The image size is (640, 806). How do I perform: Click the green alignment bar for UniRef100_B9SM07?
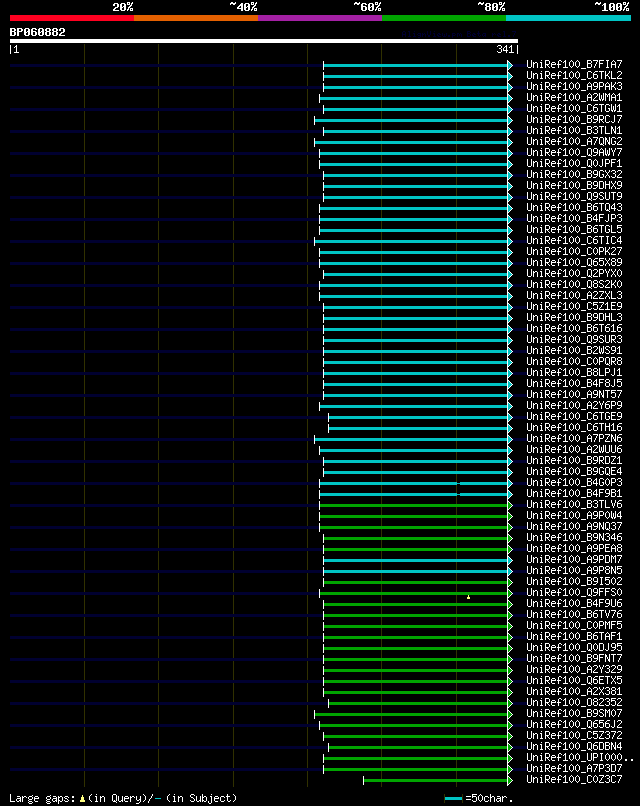[x=411, y=715]
